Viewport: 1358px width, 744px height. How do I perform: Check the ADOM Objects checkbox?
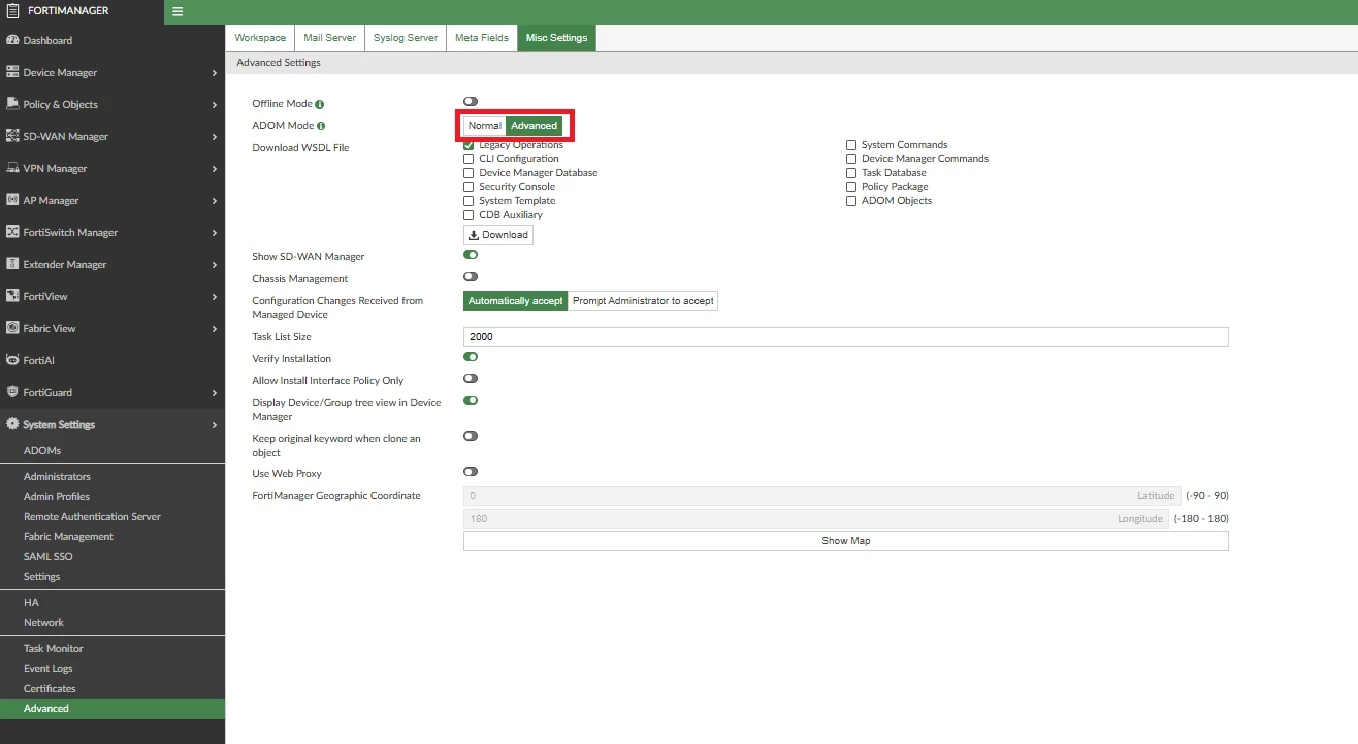(x=851, y=201)
